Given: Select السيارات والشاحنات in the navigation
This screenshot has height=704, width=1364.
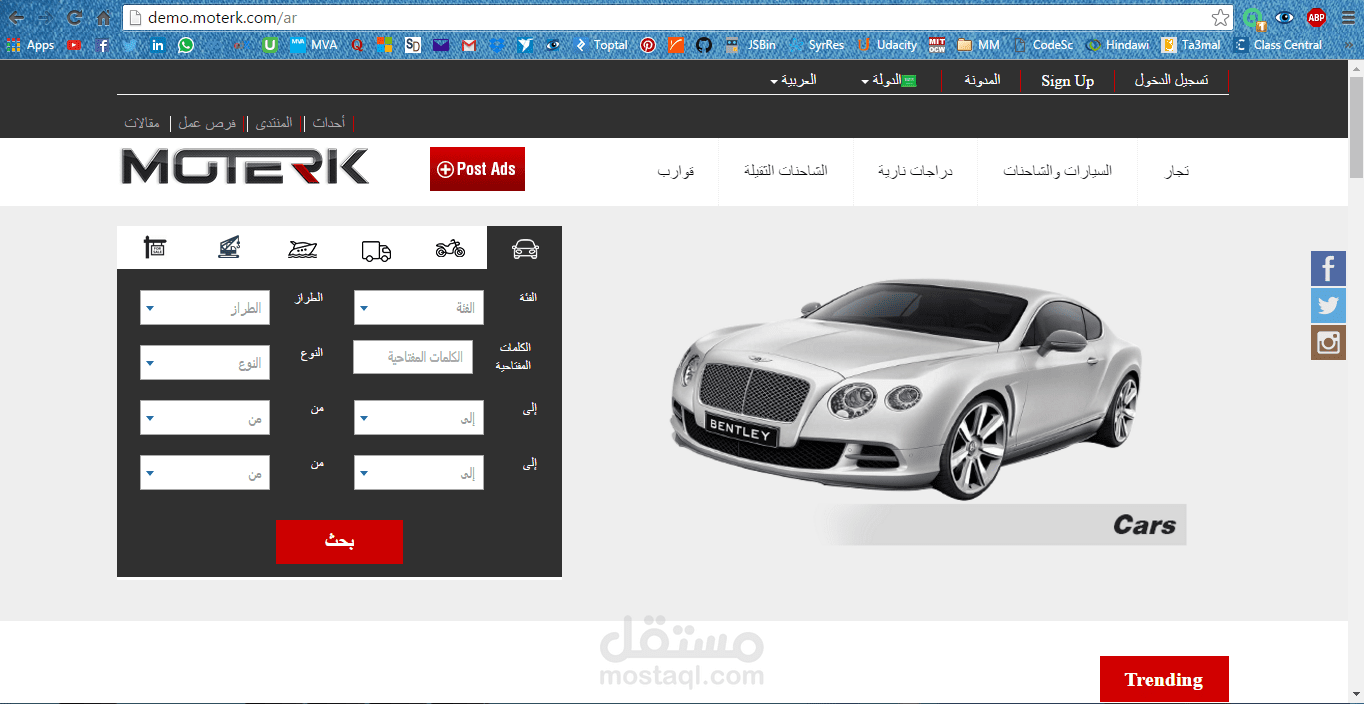Looking at the screenshot, I should [1057, 171].
